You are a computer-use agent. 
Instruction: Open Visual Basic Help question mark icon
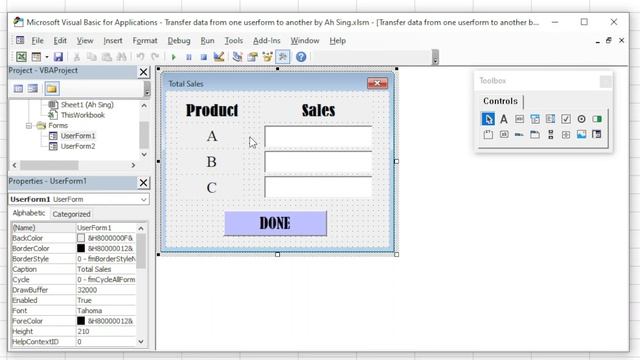click(x=301, y=57)
